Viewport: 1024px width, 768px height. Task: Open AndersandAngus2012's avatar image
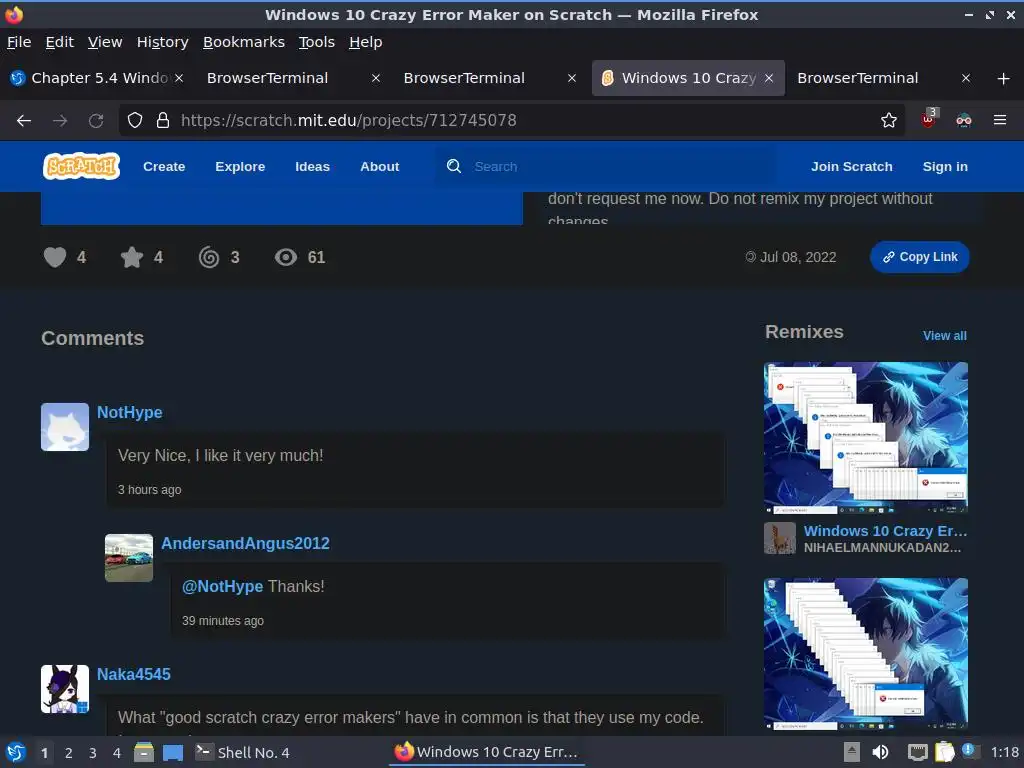coord(129,558)
